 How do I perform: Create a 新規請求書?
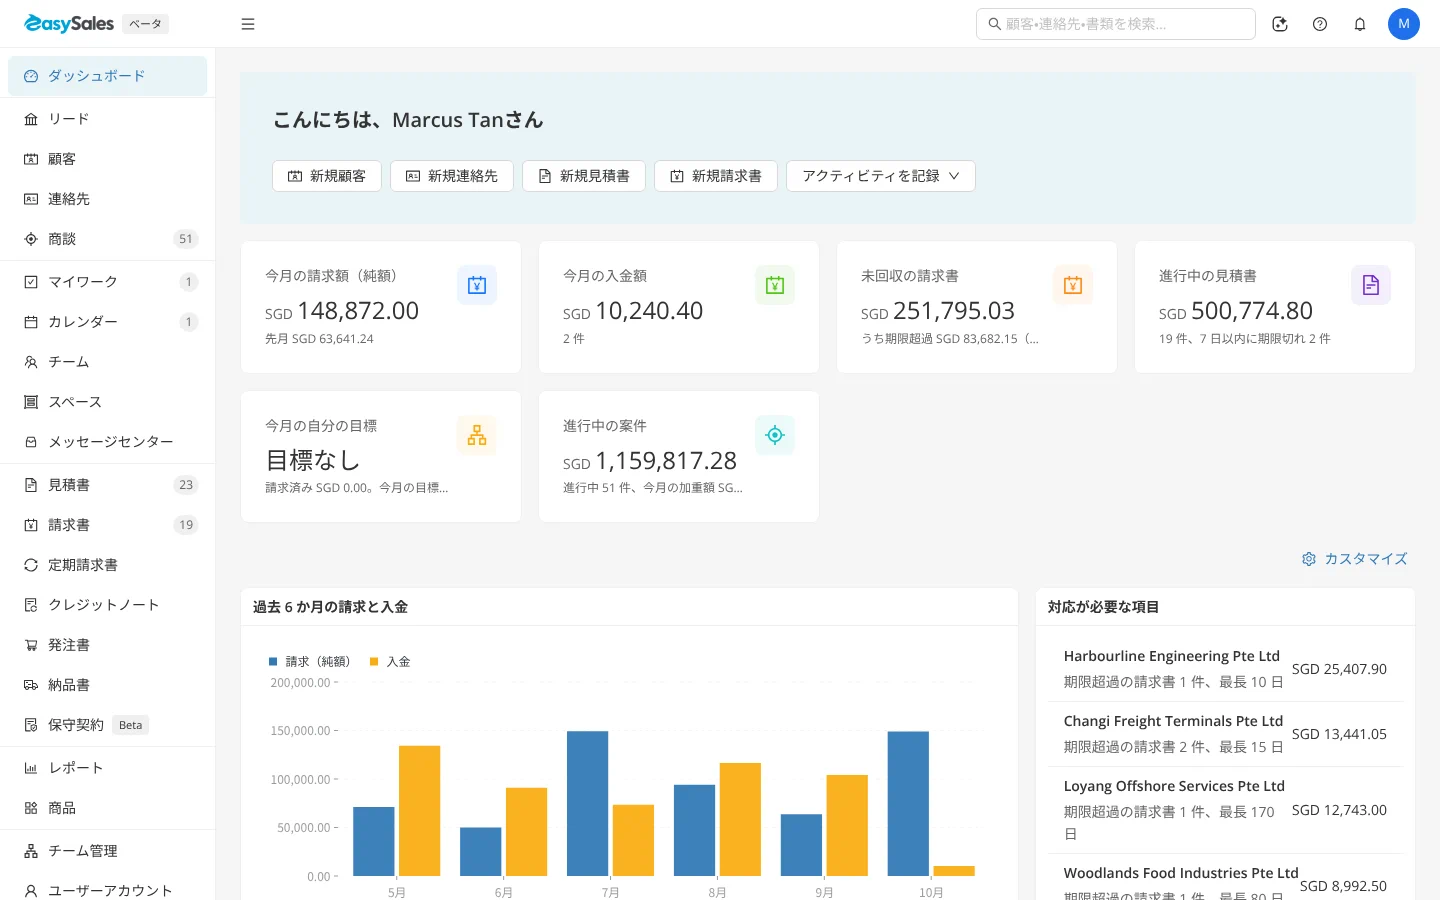(716, 176)
